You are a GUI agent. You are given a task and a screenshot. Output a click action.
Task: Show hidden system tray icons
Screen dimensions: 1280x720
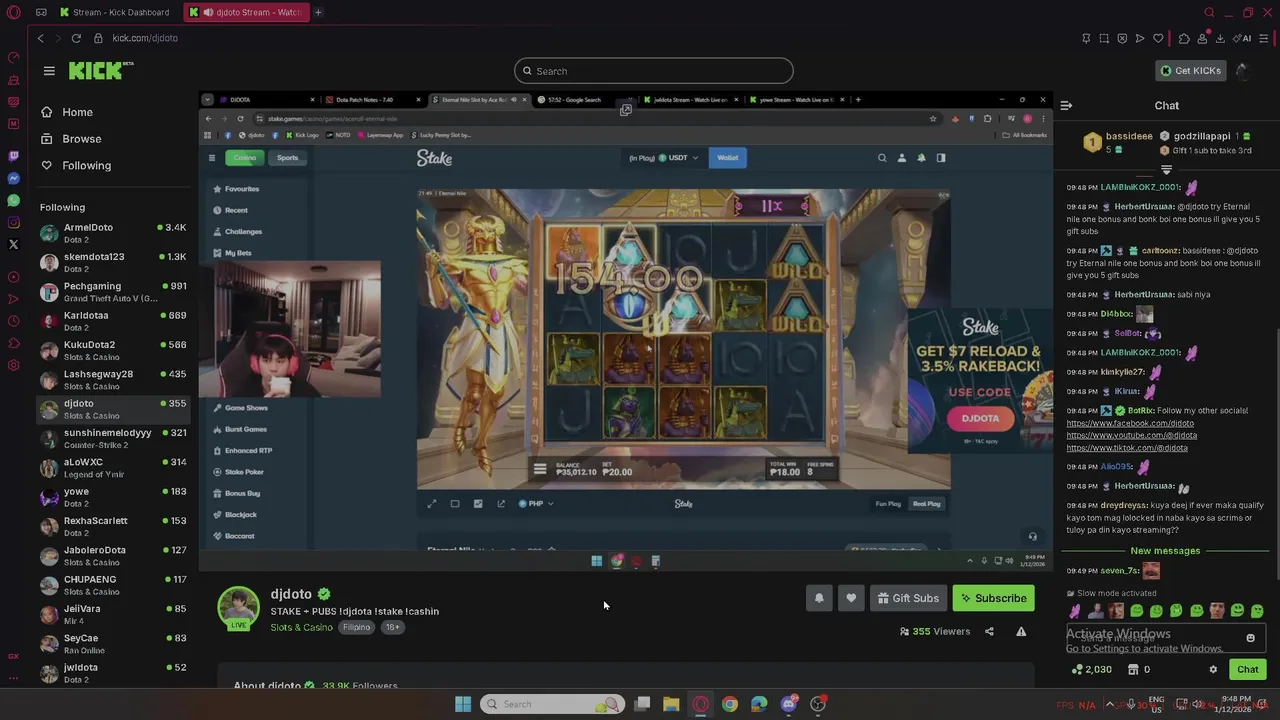1108,704
